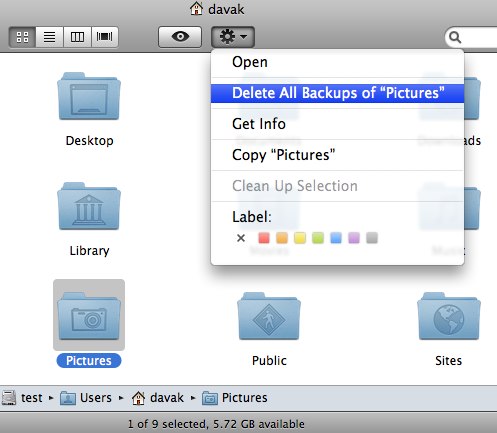This screenshot has width=497, height=433.
Task: Choose Open from the action menu
Action: click(x=337, y=62)
